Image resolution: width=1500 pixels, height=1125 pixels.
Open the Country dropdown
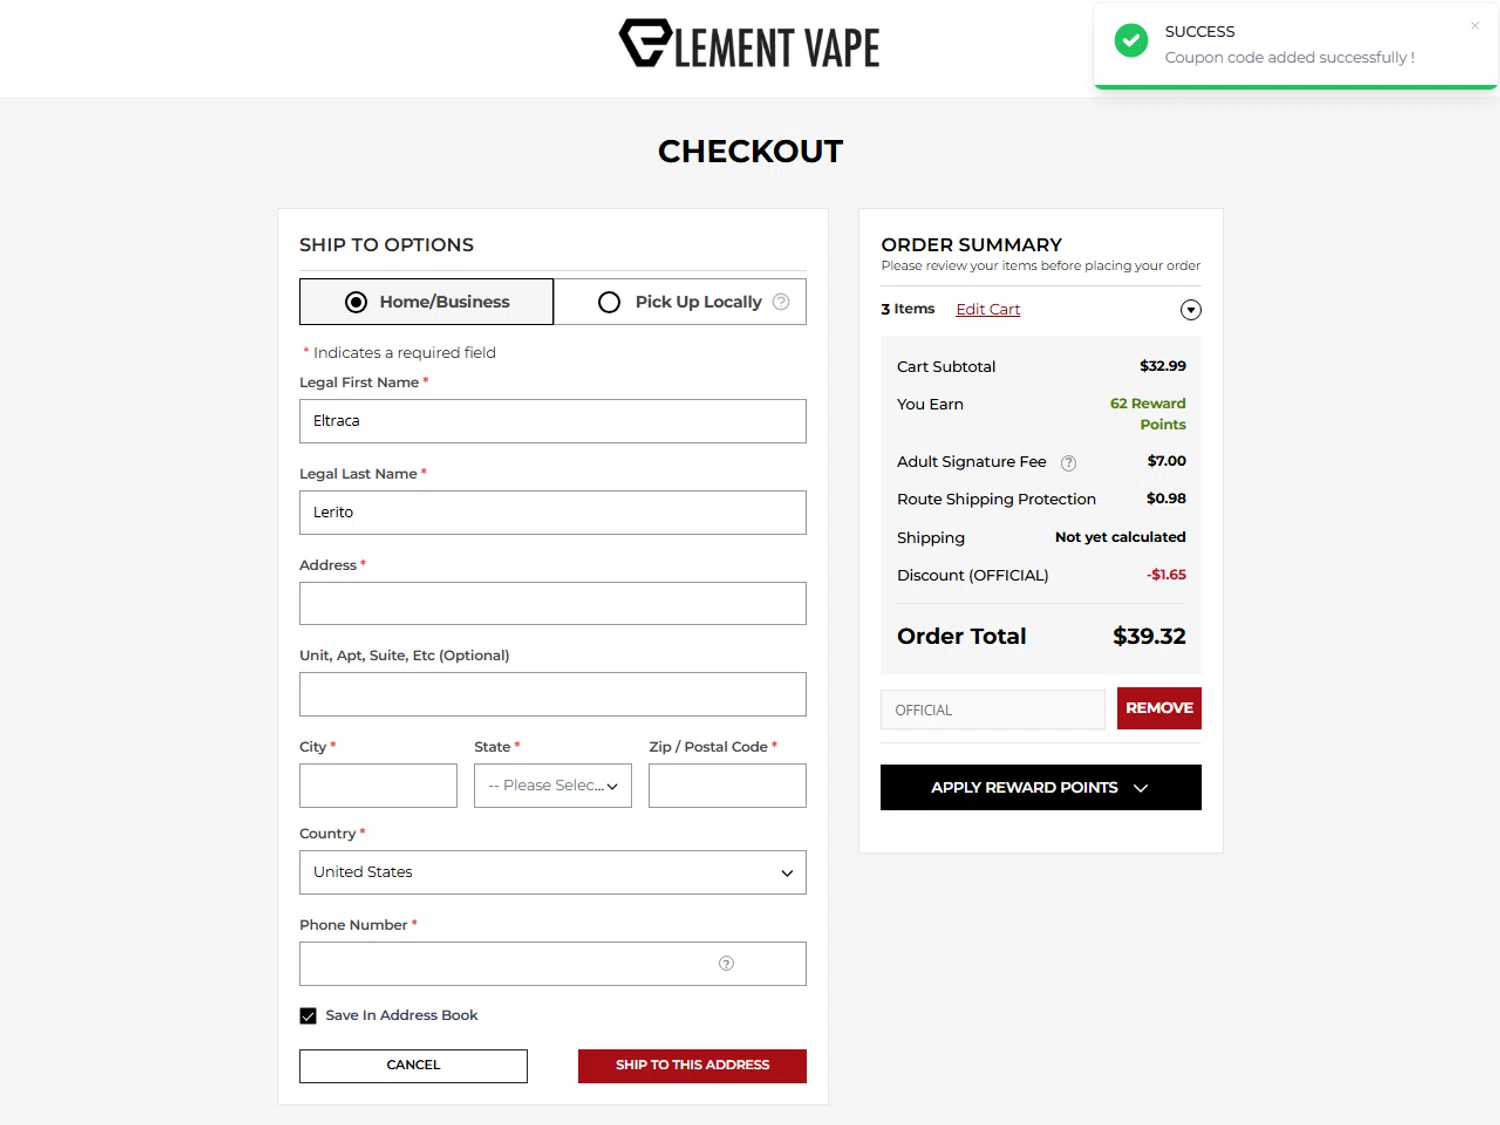click(x=552, y=873)
